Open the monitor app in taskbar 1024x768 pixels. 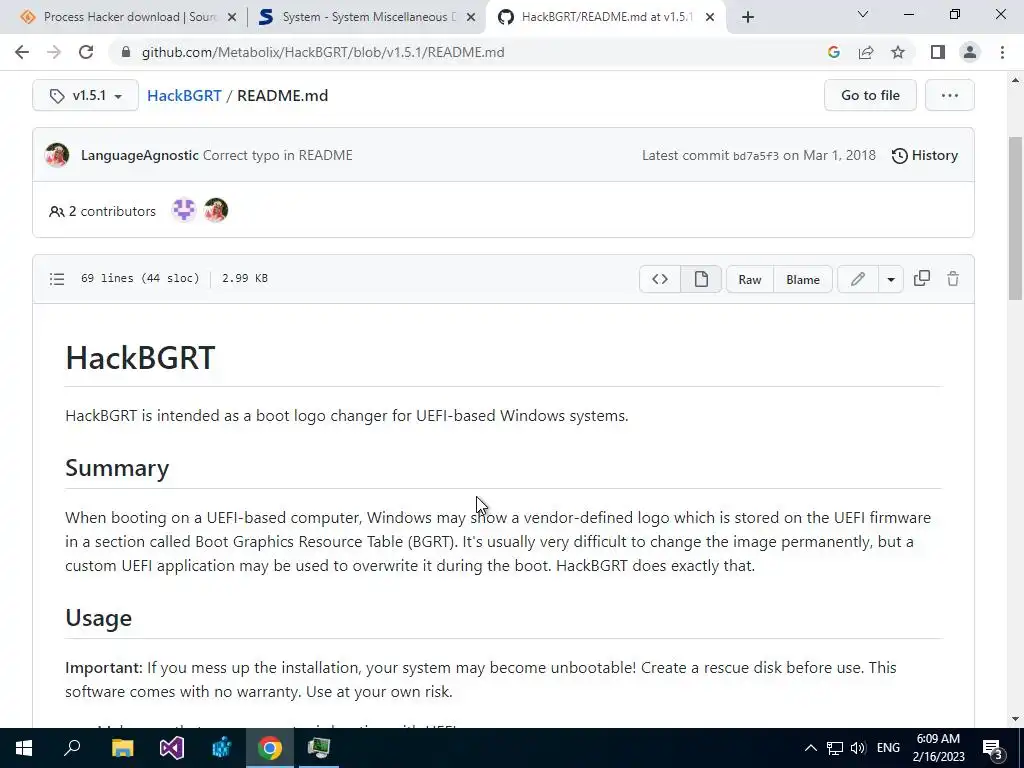click(319, 748)
